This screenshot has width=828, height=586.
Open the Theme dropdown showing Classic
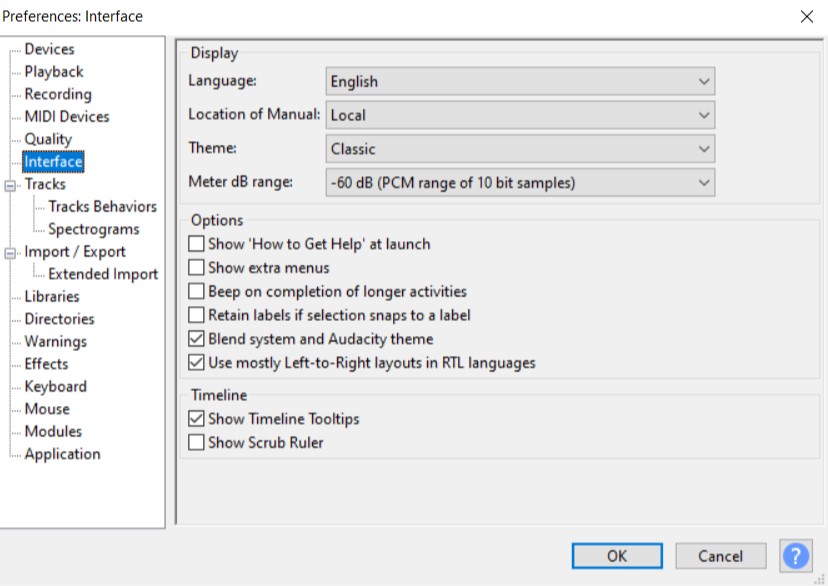tap(520, 149)
